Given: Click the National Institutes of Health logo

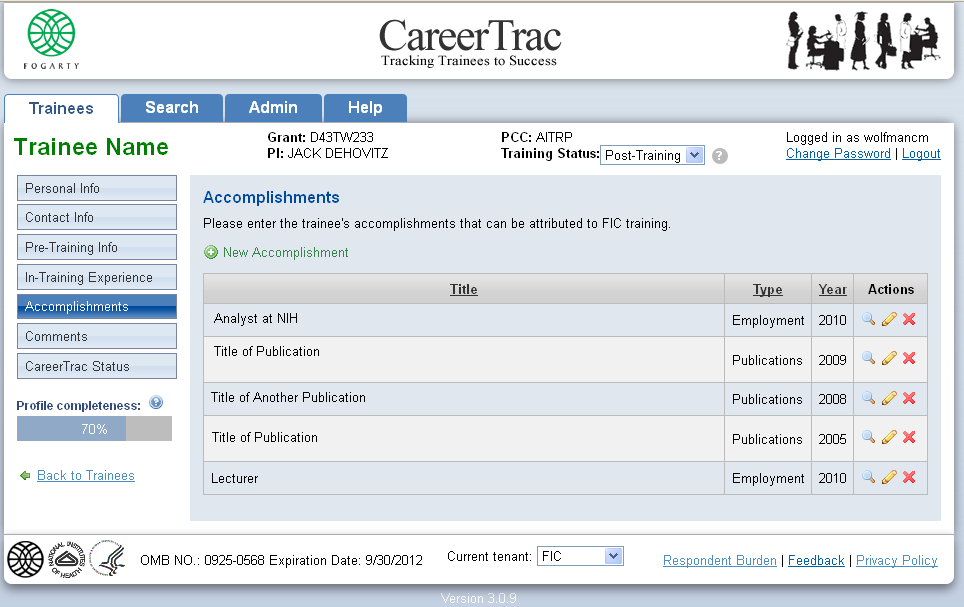Looking at the screenshot, I should pos(66,559).
